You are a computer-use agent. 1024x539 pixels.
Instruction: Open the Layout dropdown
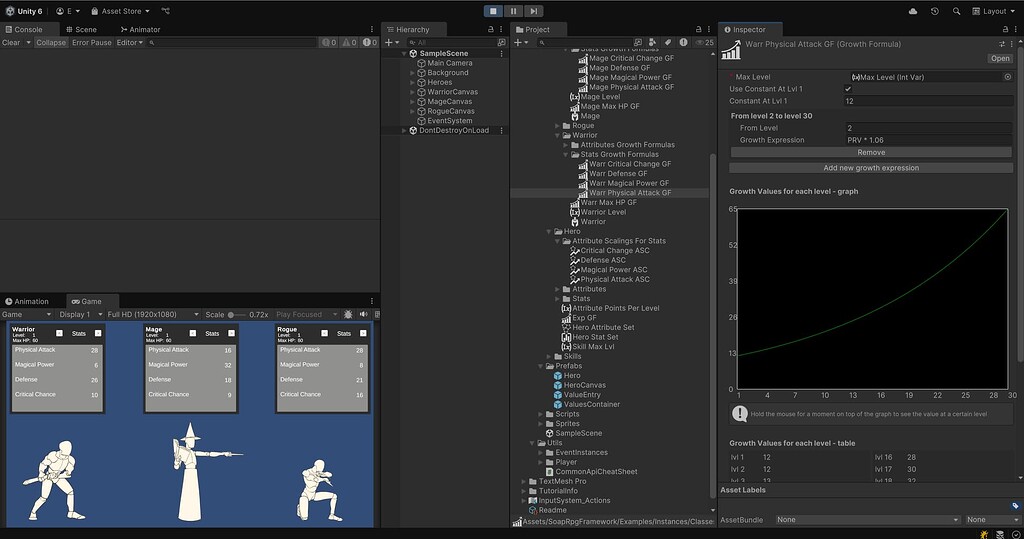[995, 11]
